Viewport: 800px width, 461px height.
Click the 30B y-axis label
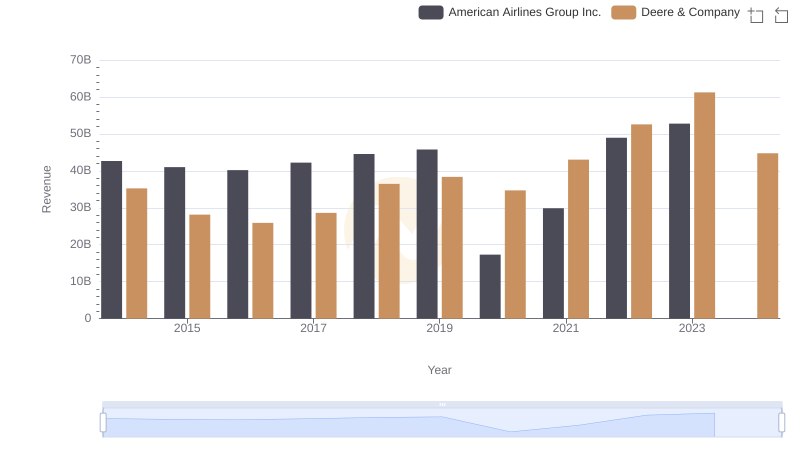pyautogui.click(x=81, y=208)
